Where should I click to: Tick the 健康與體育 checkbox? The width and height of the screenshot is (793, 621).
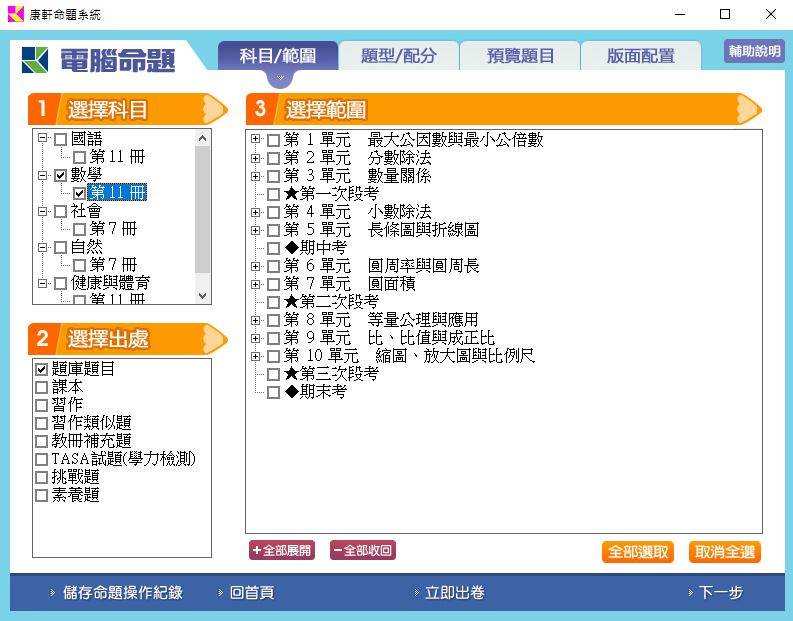coord(60,283)
